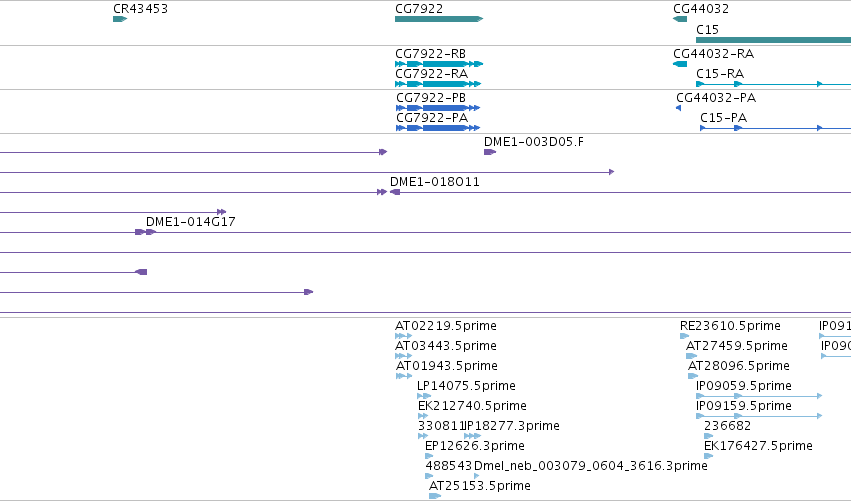Select EST AT28096.5prime

click(x=693, y=376)
